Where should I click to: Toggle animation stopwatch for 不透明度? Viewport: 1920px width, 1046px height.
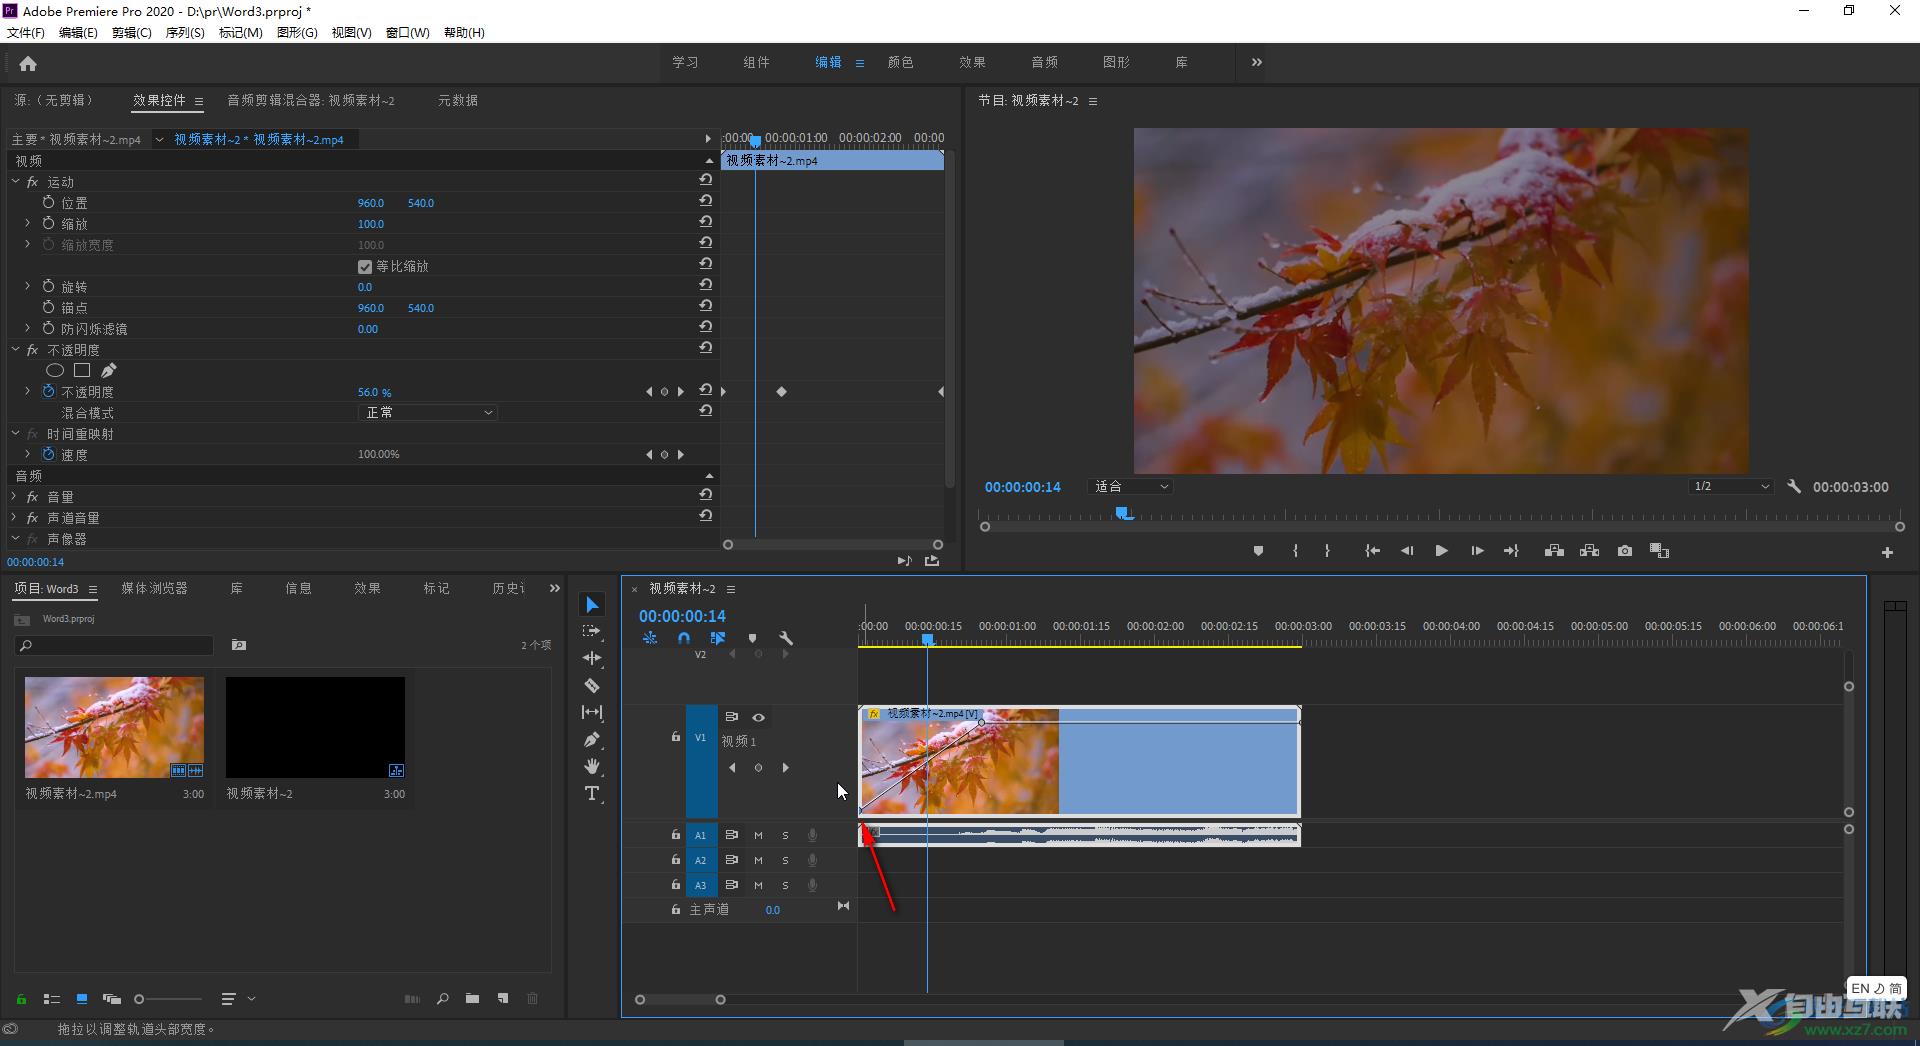(48, 391)
